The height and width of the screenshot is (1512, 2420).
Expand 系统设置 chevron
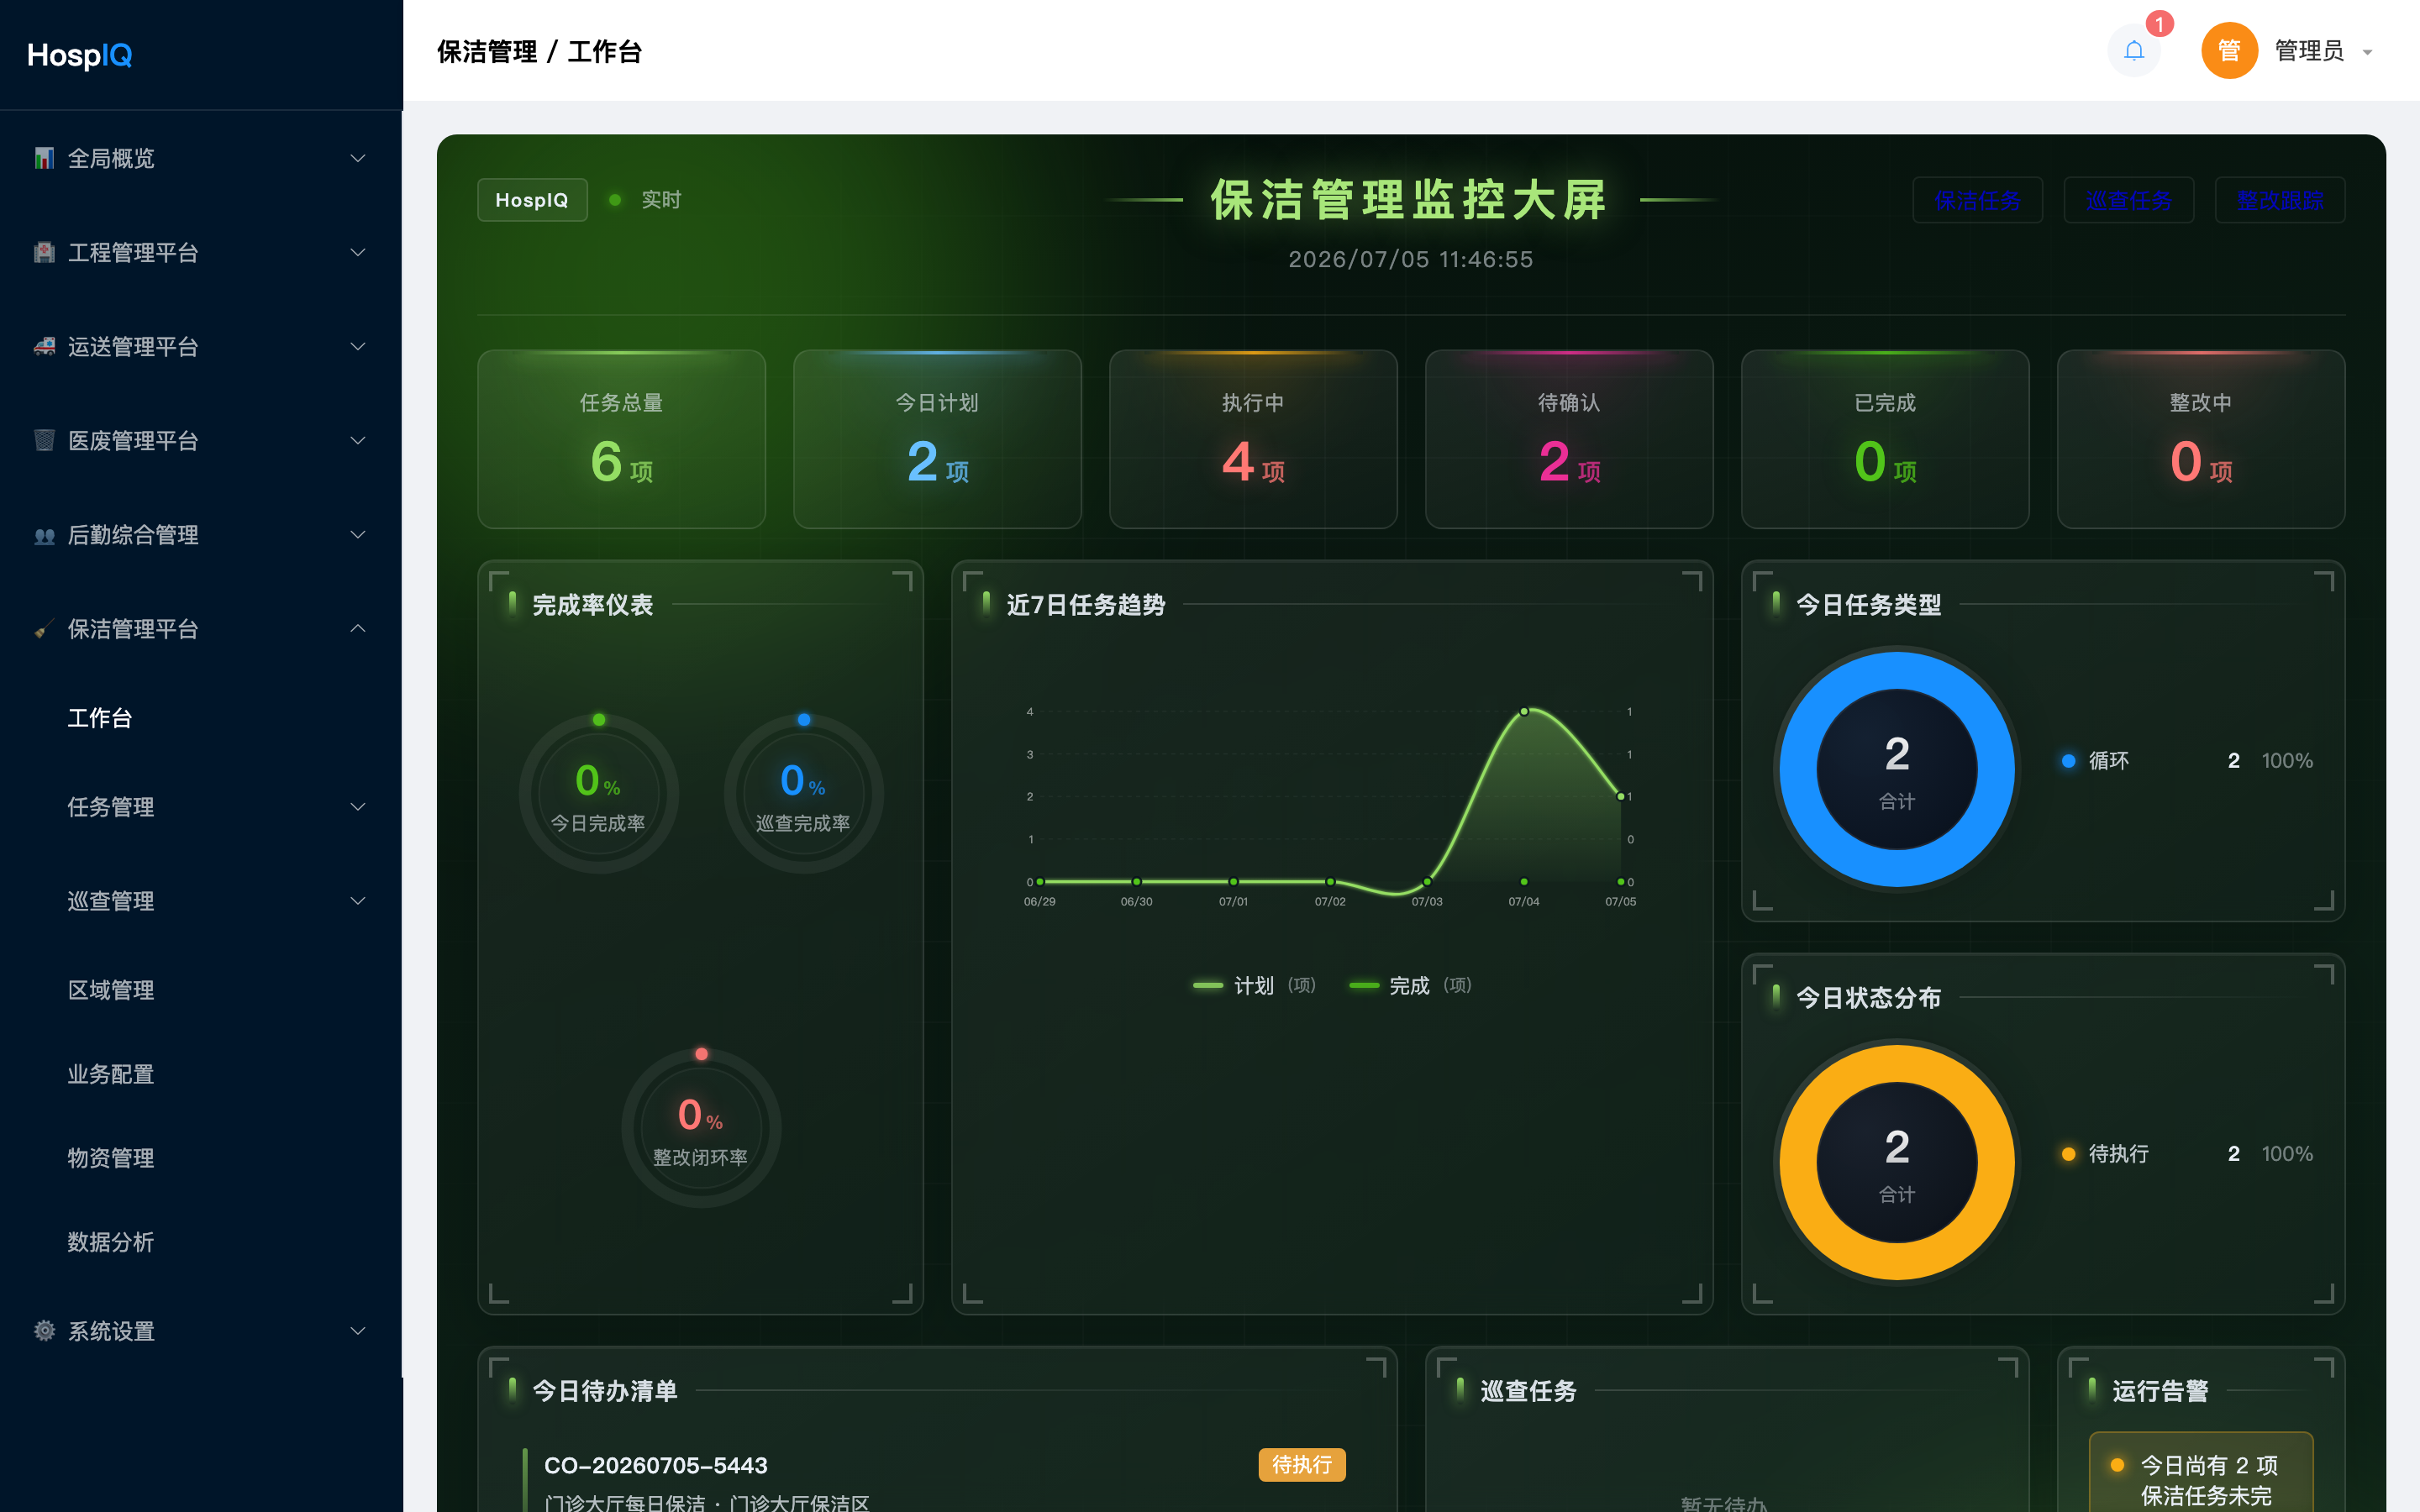[357, 1331]
